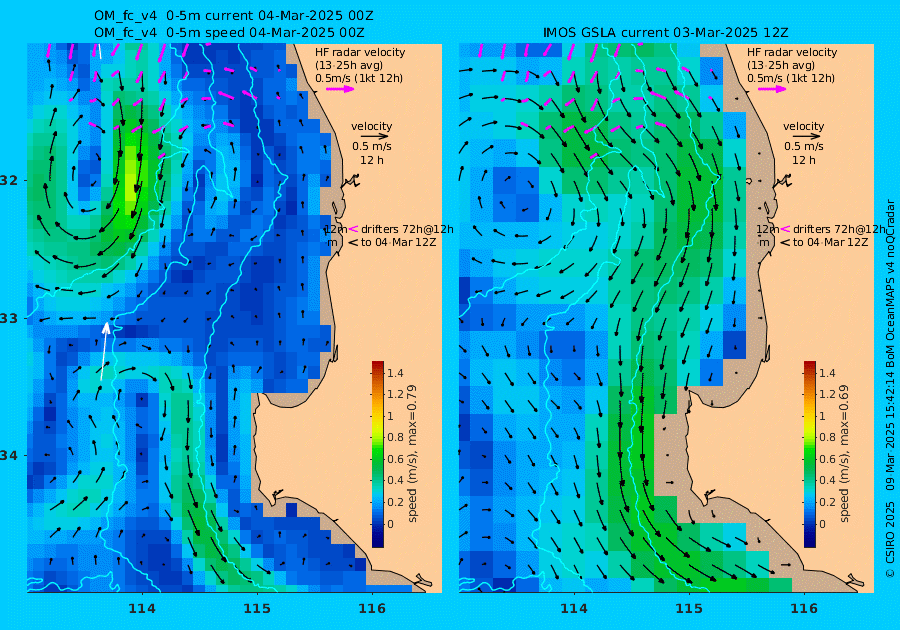Screen dimensions: 900x630
Task: Click the 1.4 tick on IMOS GSLA color bar
Action: tap(827, 374)
